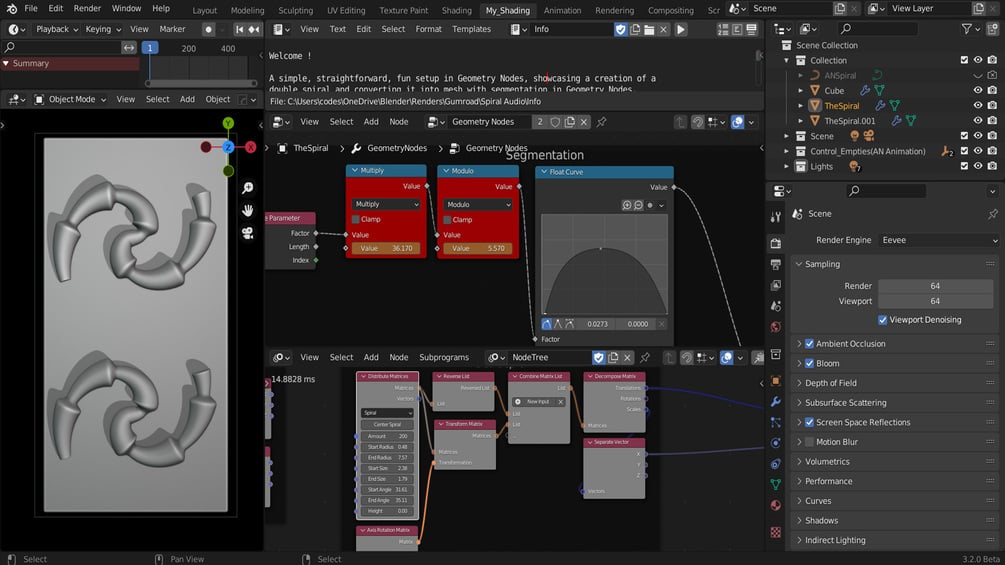Switch to the Animation workspace tab

(562, 10)
